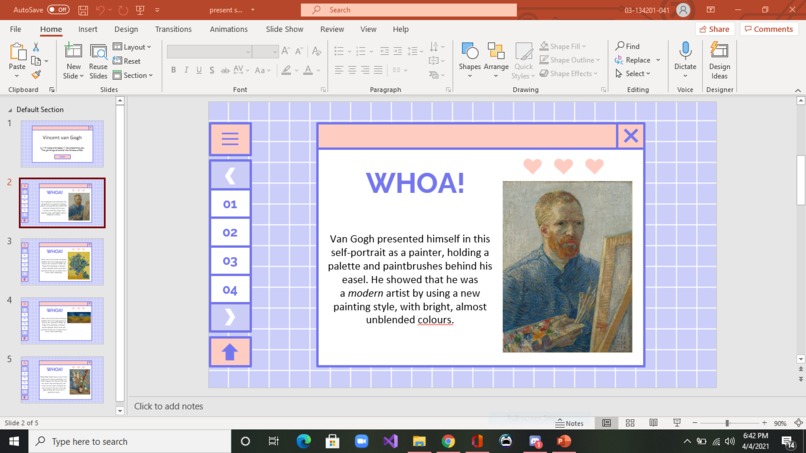Click the Dictate microphone icon
The height and width of the screenshot is (453, 806).
click(x=685, y=51)
